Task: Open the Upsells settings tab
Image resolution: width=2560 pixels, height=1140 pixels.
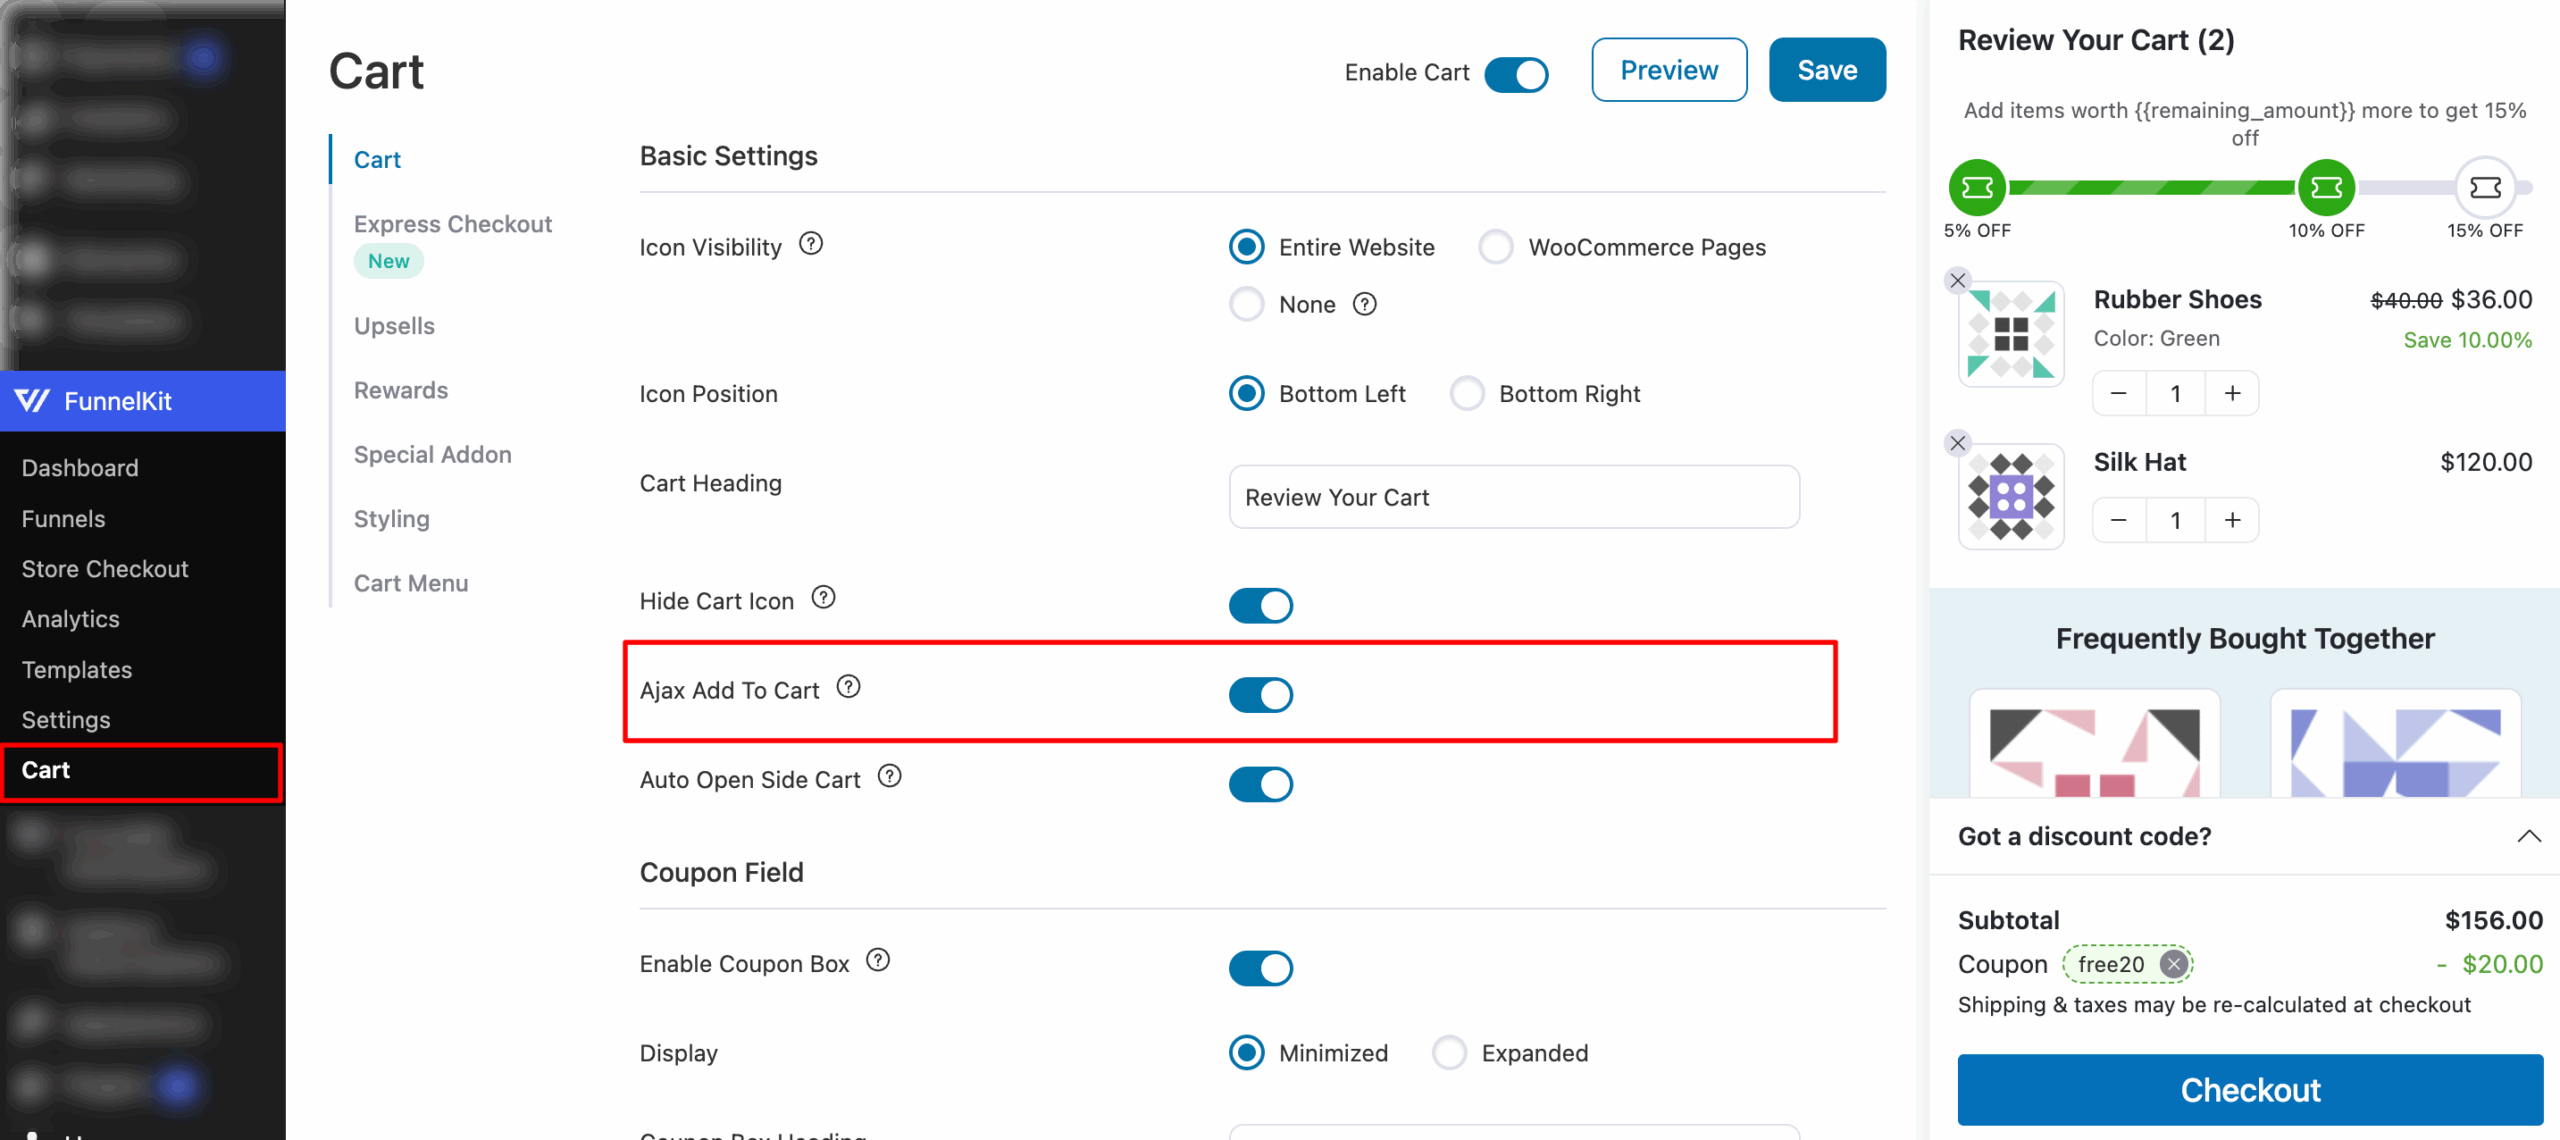Action: point(394,326)
